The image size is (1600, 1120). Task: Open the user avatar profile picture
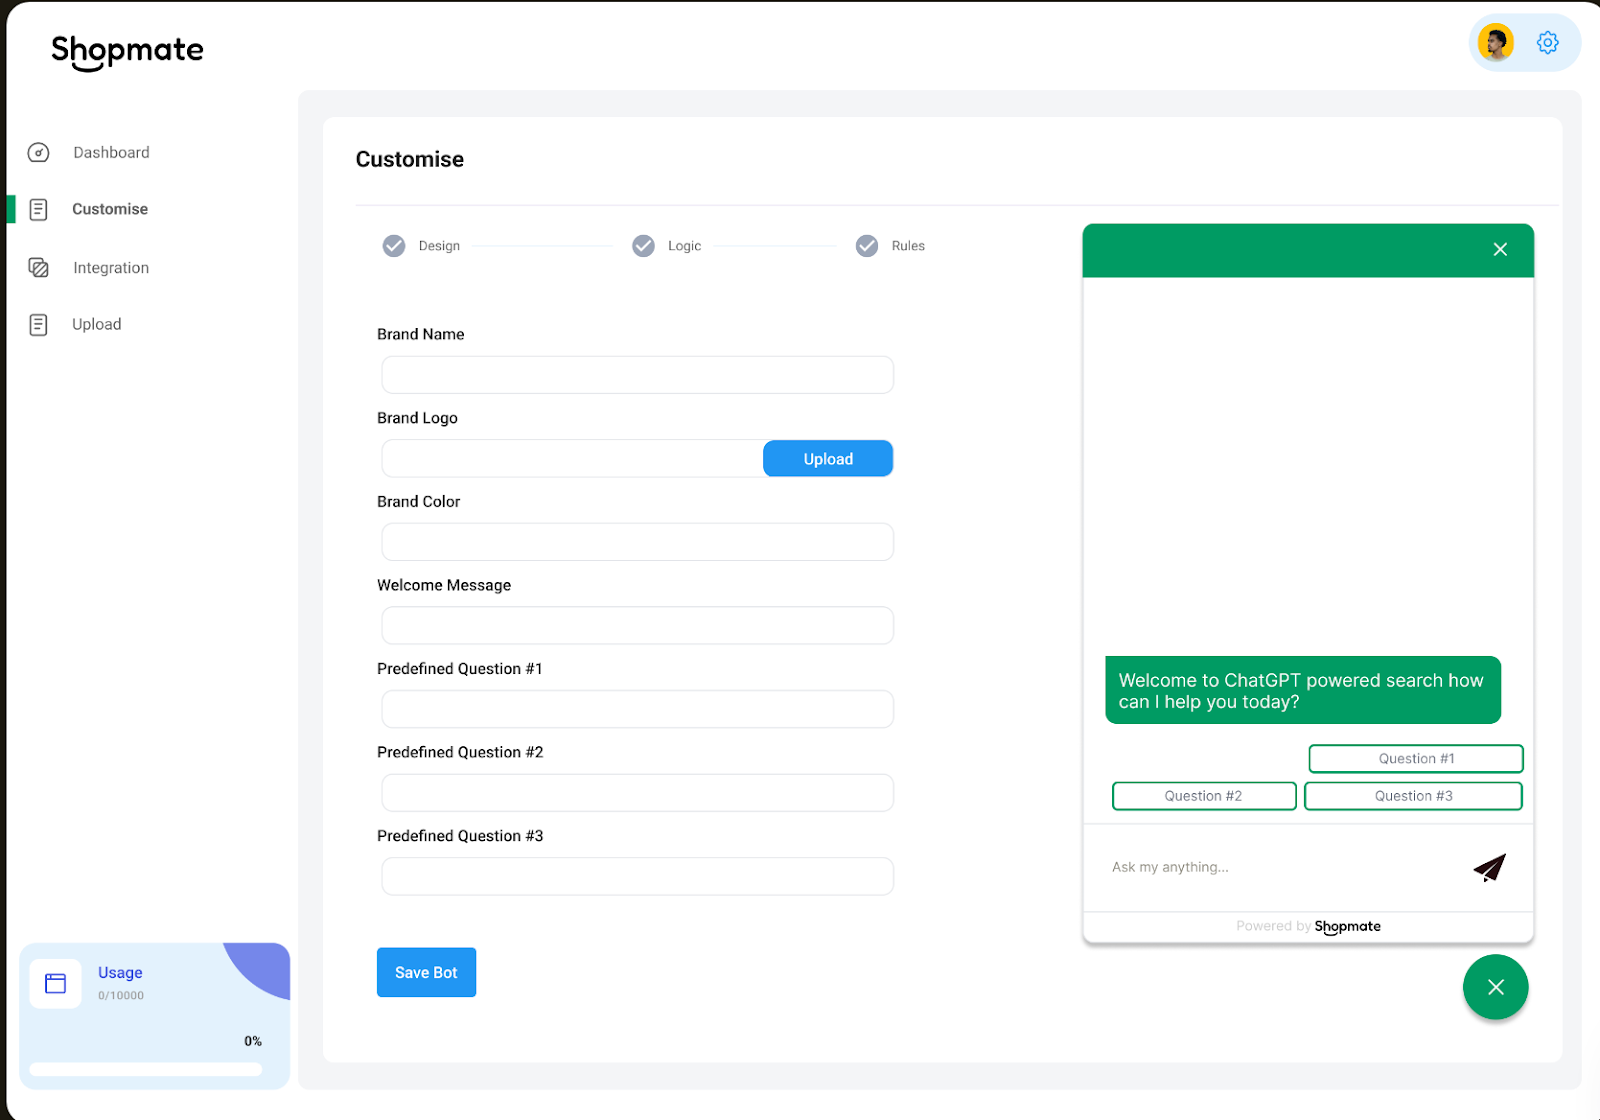(x=1496, y=43)
